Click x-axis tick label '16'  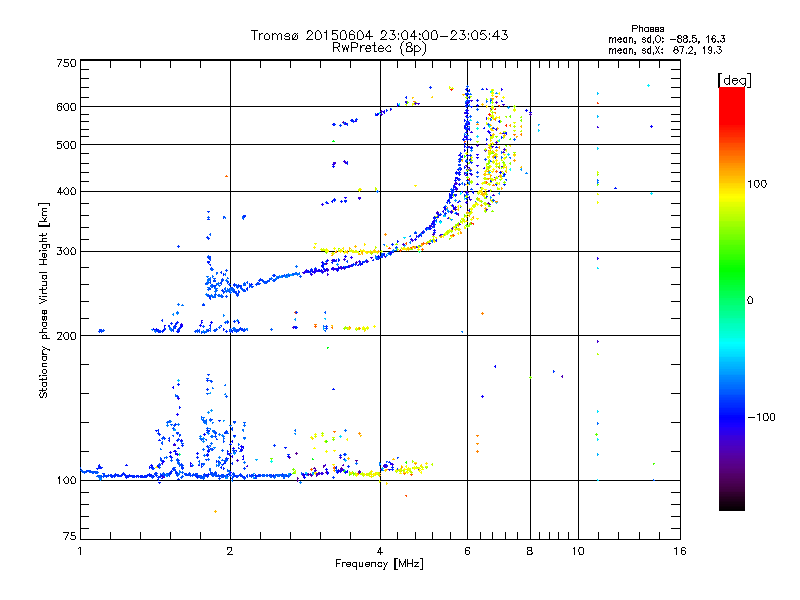pos(680,551)
